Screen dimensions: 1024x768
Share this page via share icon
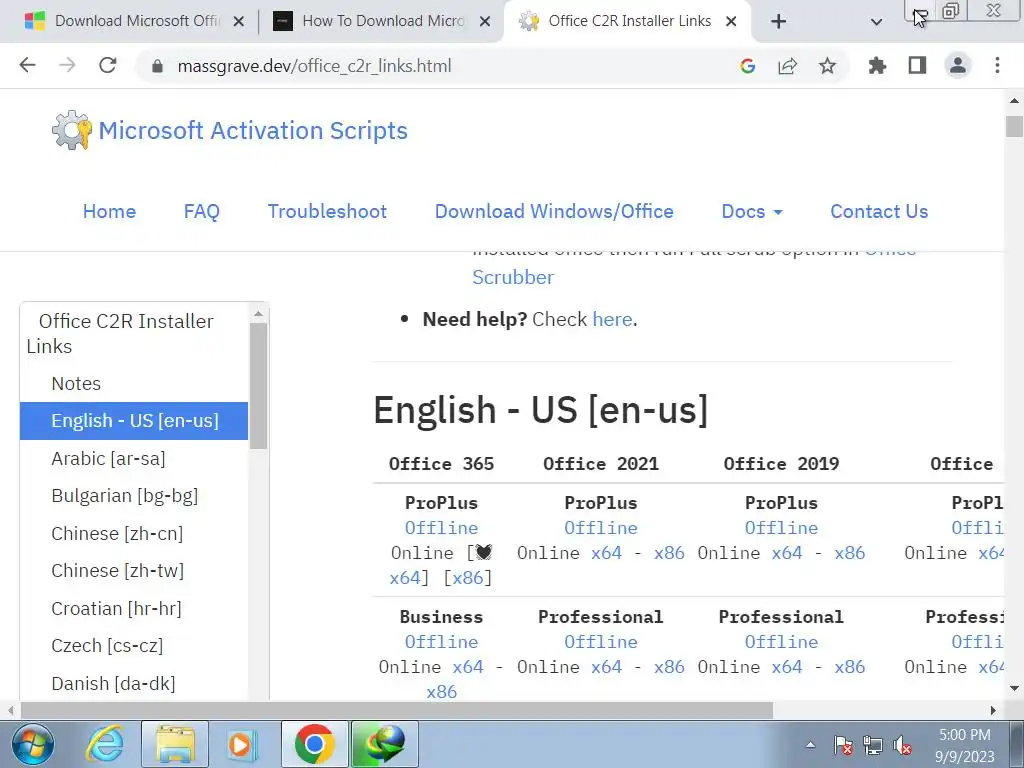pyautogui.click(x=788, y=65)
